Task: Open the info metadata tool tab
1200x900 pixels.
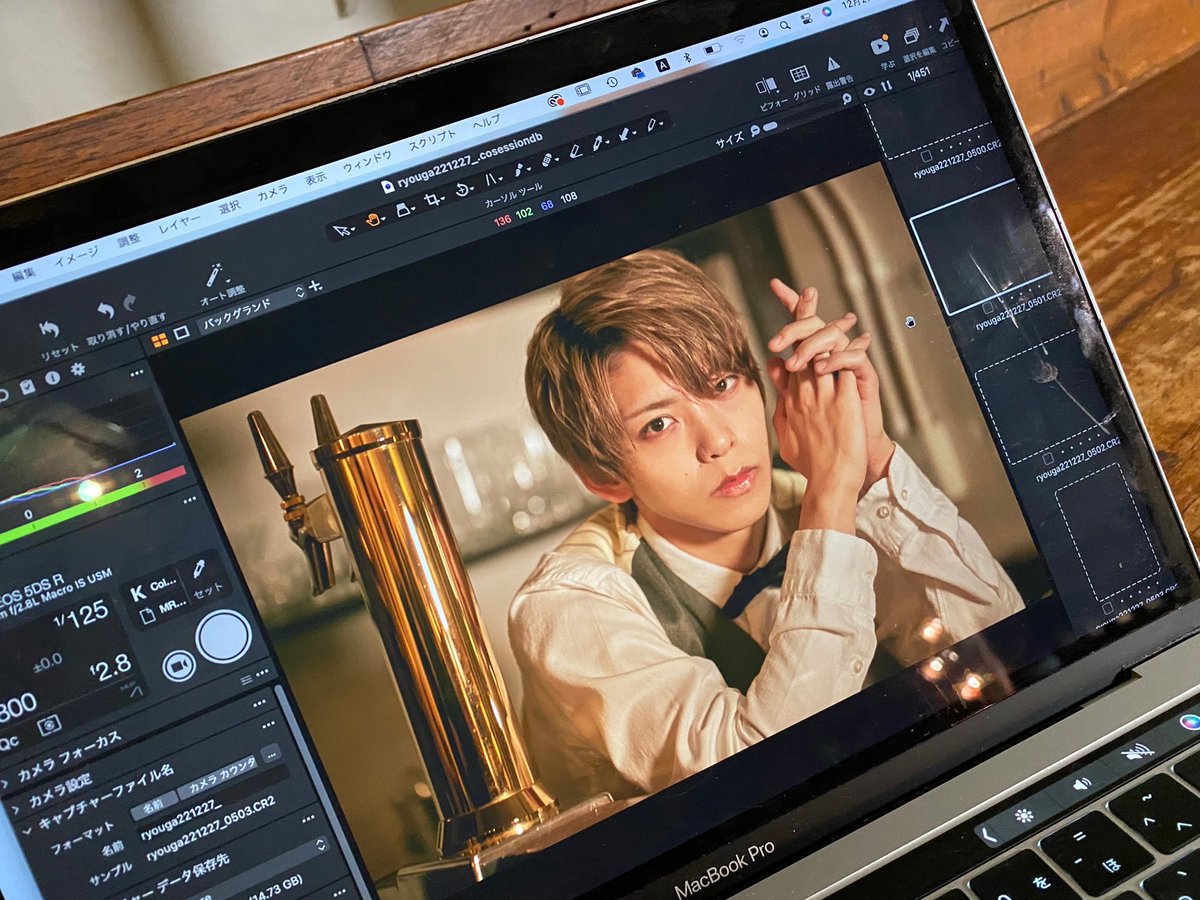Action: (52, 378)
